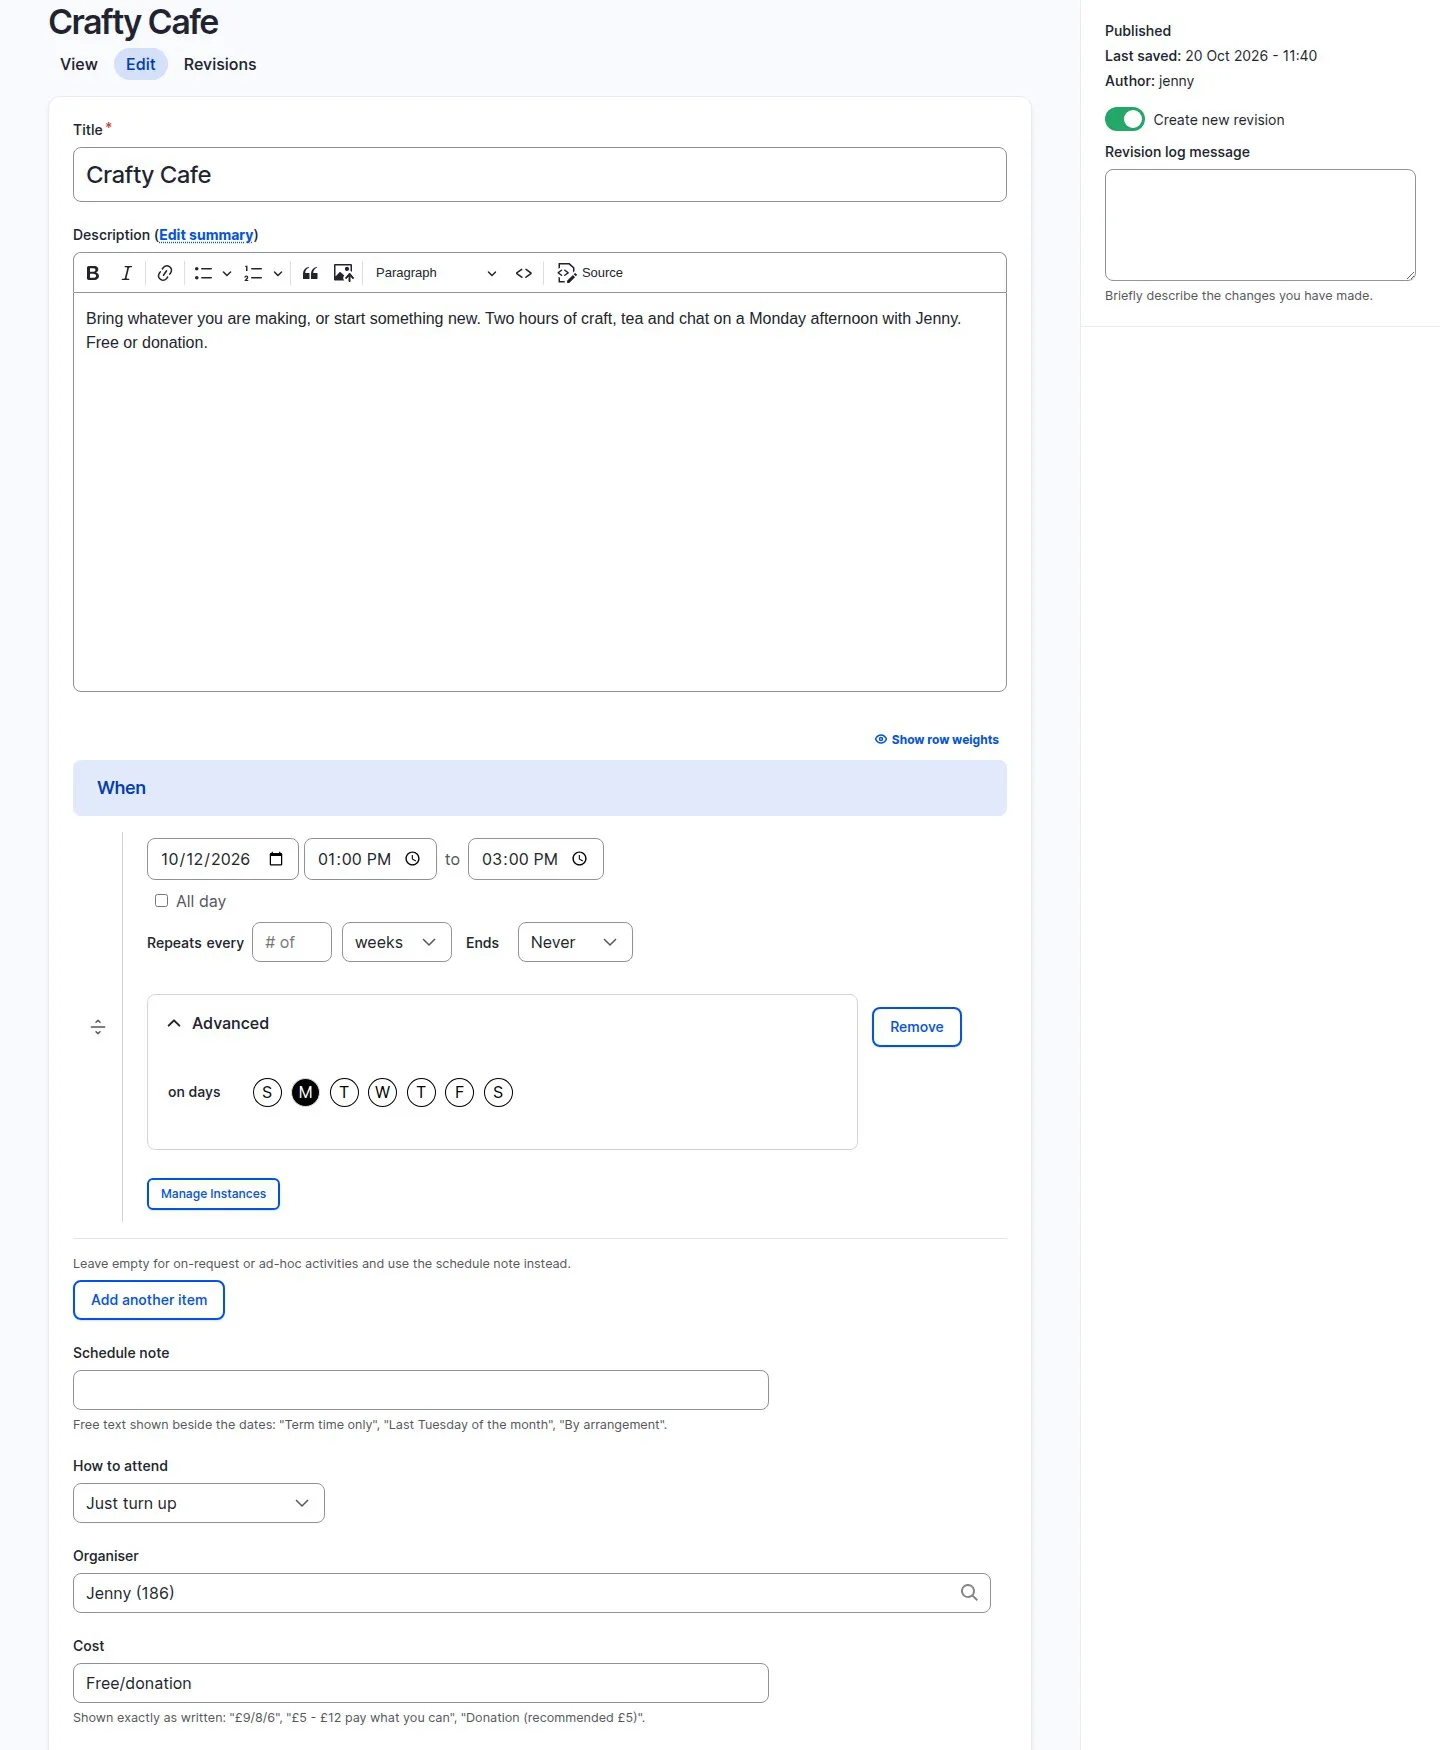This screenshot has height=1750, width=1440.
Task: Remove the When date item
Action: coord(917,1027)
